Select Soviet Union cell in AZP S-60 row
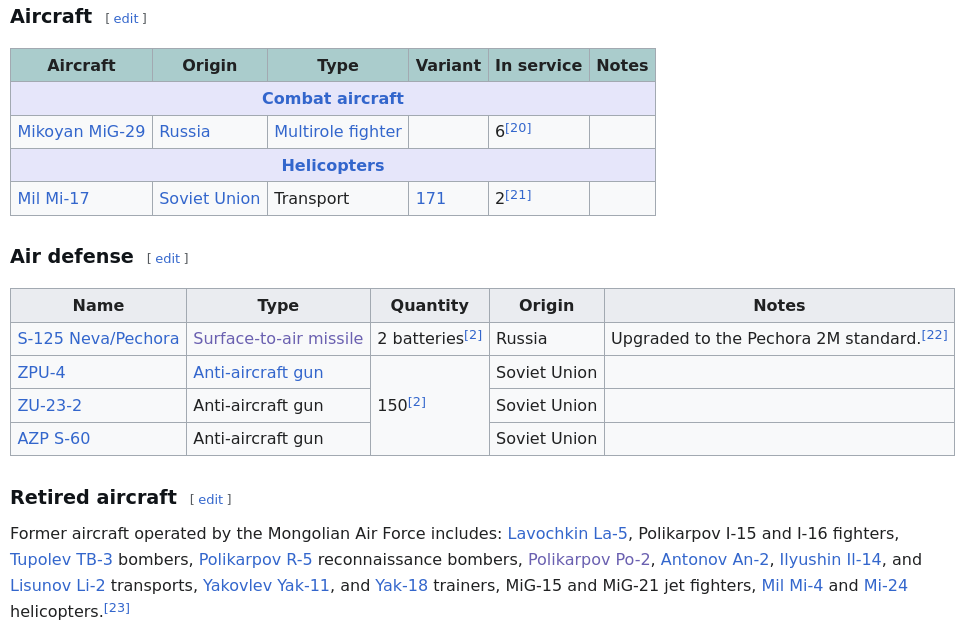Image resolution: width=968 pixels, height=638 pixels. pos(547,439)
